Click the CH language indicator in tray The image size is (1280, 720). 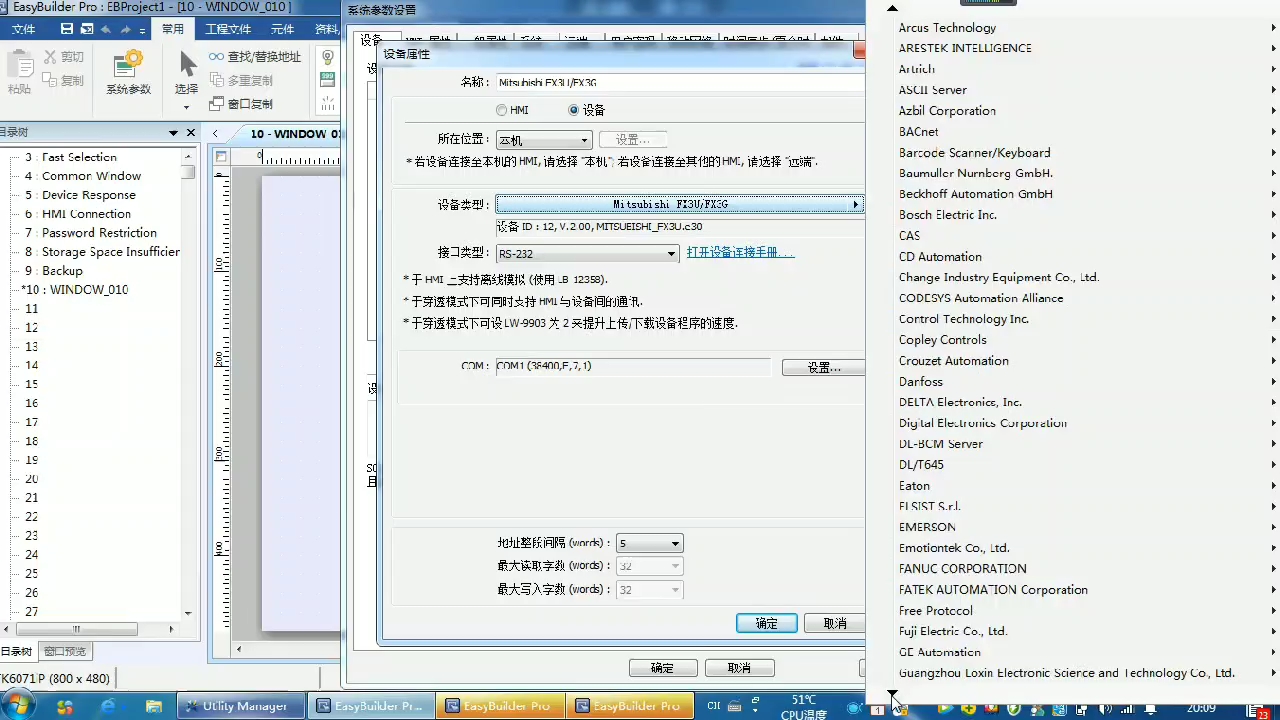click(x=714, y=706)
